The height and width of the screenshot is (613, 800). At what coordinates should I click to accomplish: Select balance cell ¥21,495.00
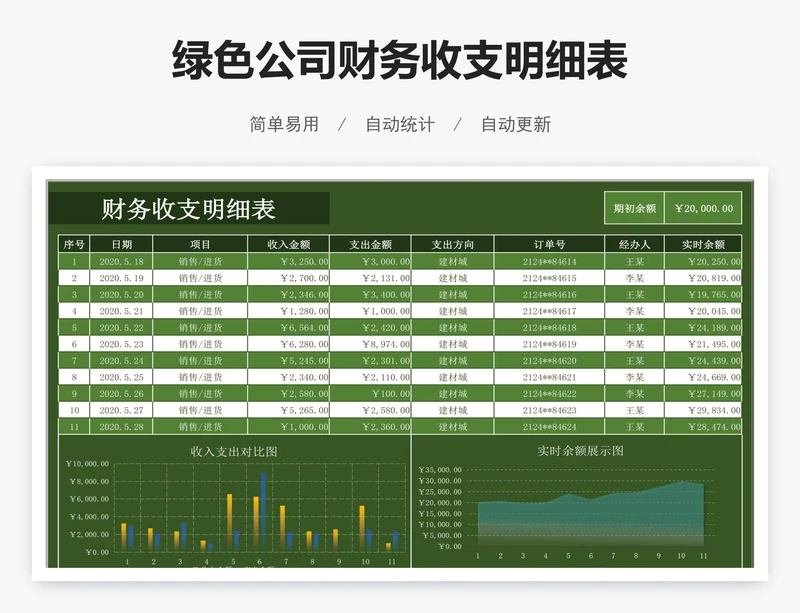pyautogui.click(x=703, y=344)
